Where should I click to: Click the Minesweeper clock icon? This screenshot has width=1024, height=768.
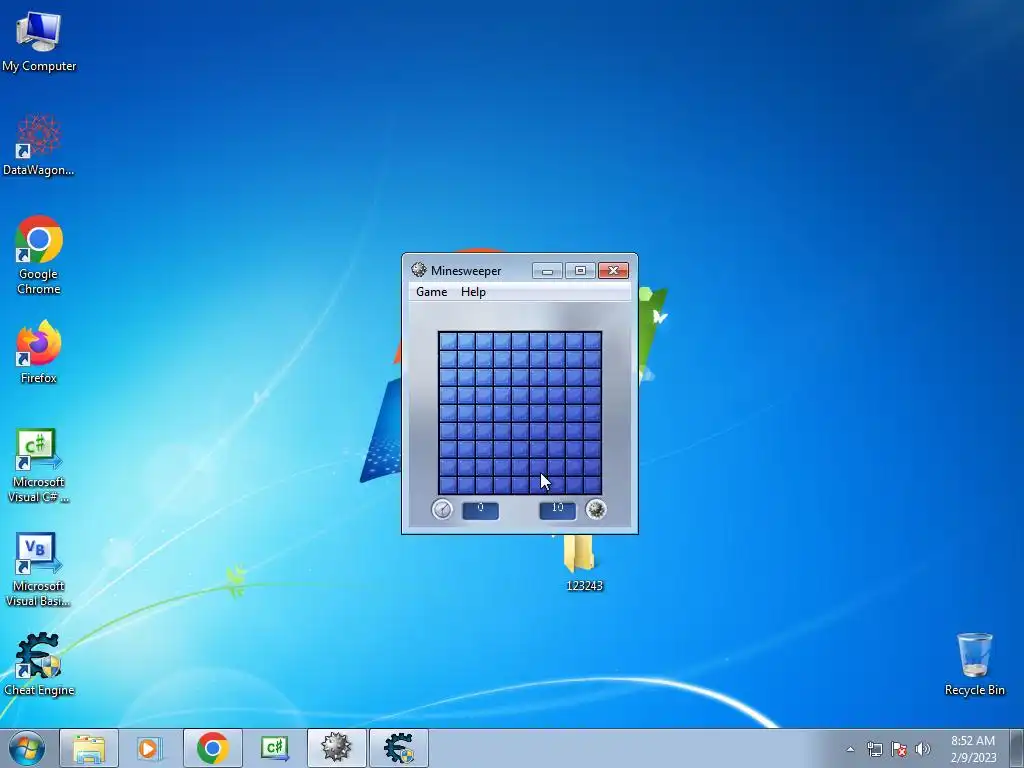click(442, 509)
